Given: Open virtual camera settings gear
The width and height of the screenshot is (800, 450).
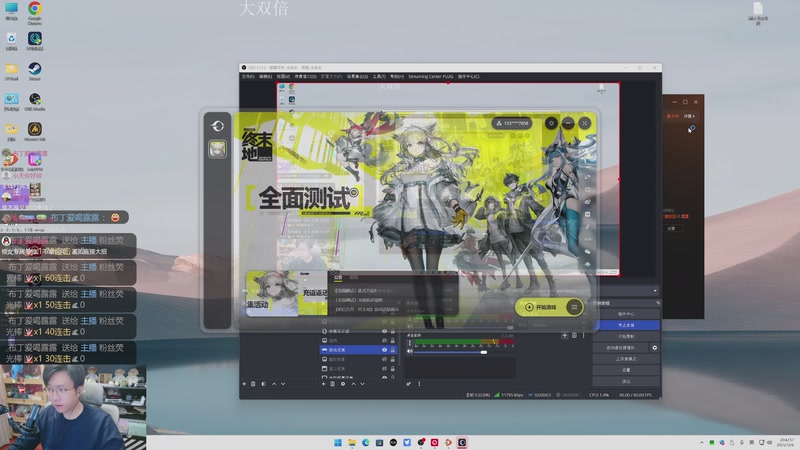Looking at the screenshot, I should [x=655, y=347].
